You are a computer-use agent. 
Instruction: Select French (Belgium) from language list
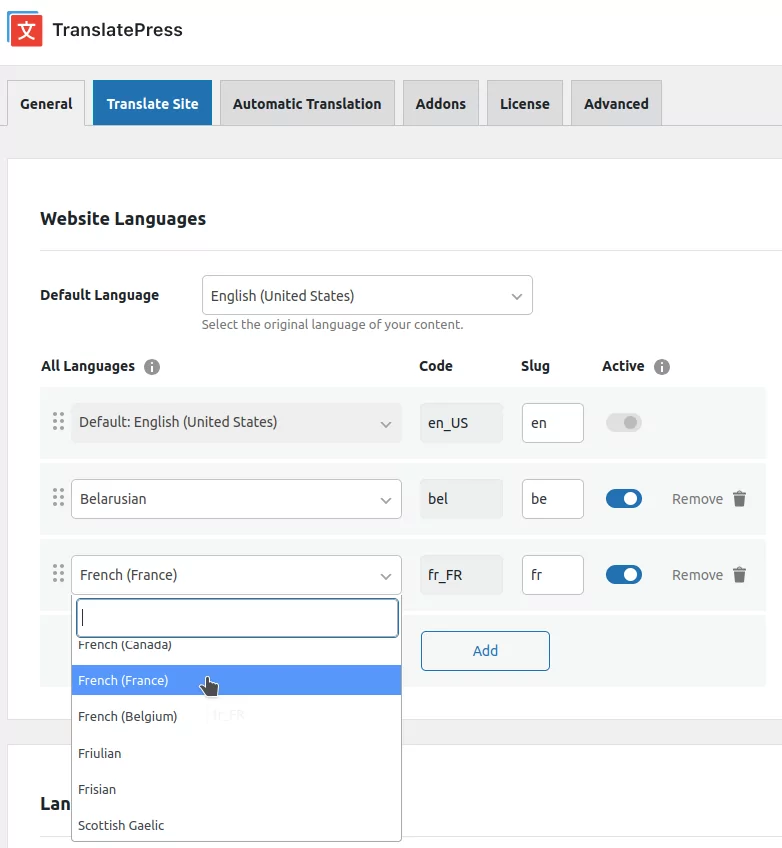(128, 717)
